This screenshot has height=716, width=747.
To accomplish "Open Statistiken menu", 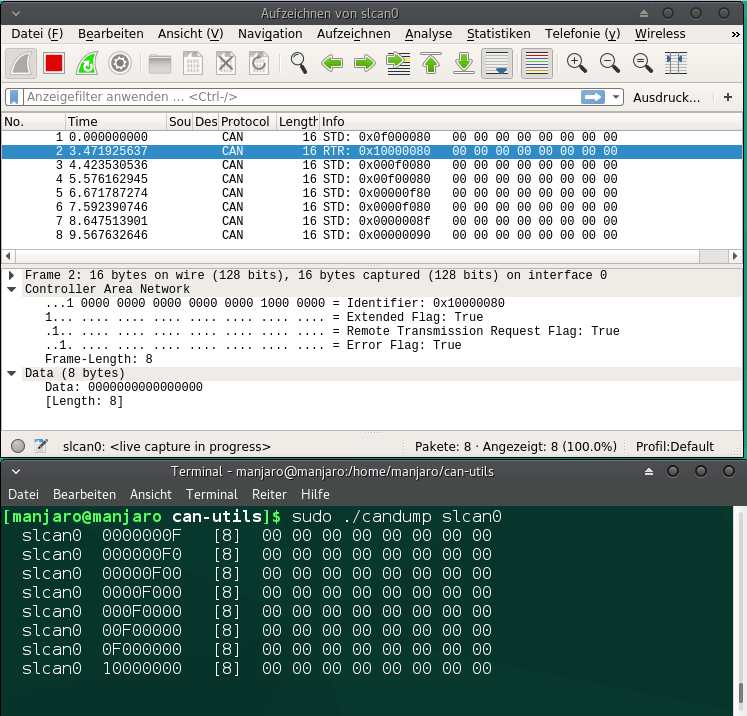I will pyautogui.click(x=498, y=34).
